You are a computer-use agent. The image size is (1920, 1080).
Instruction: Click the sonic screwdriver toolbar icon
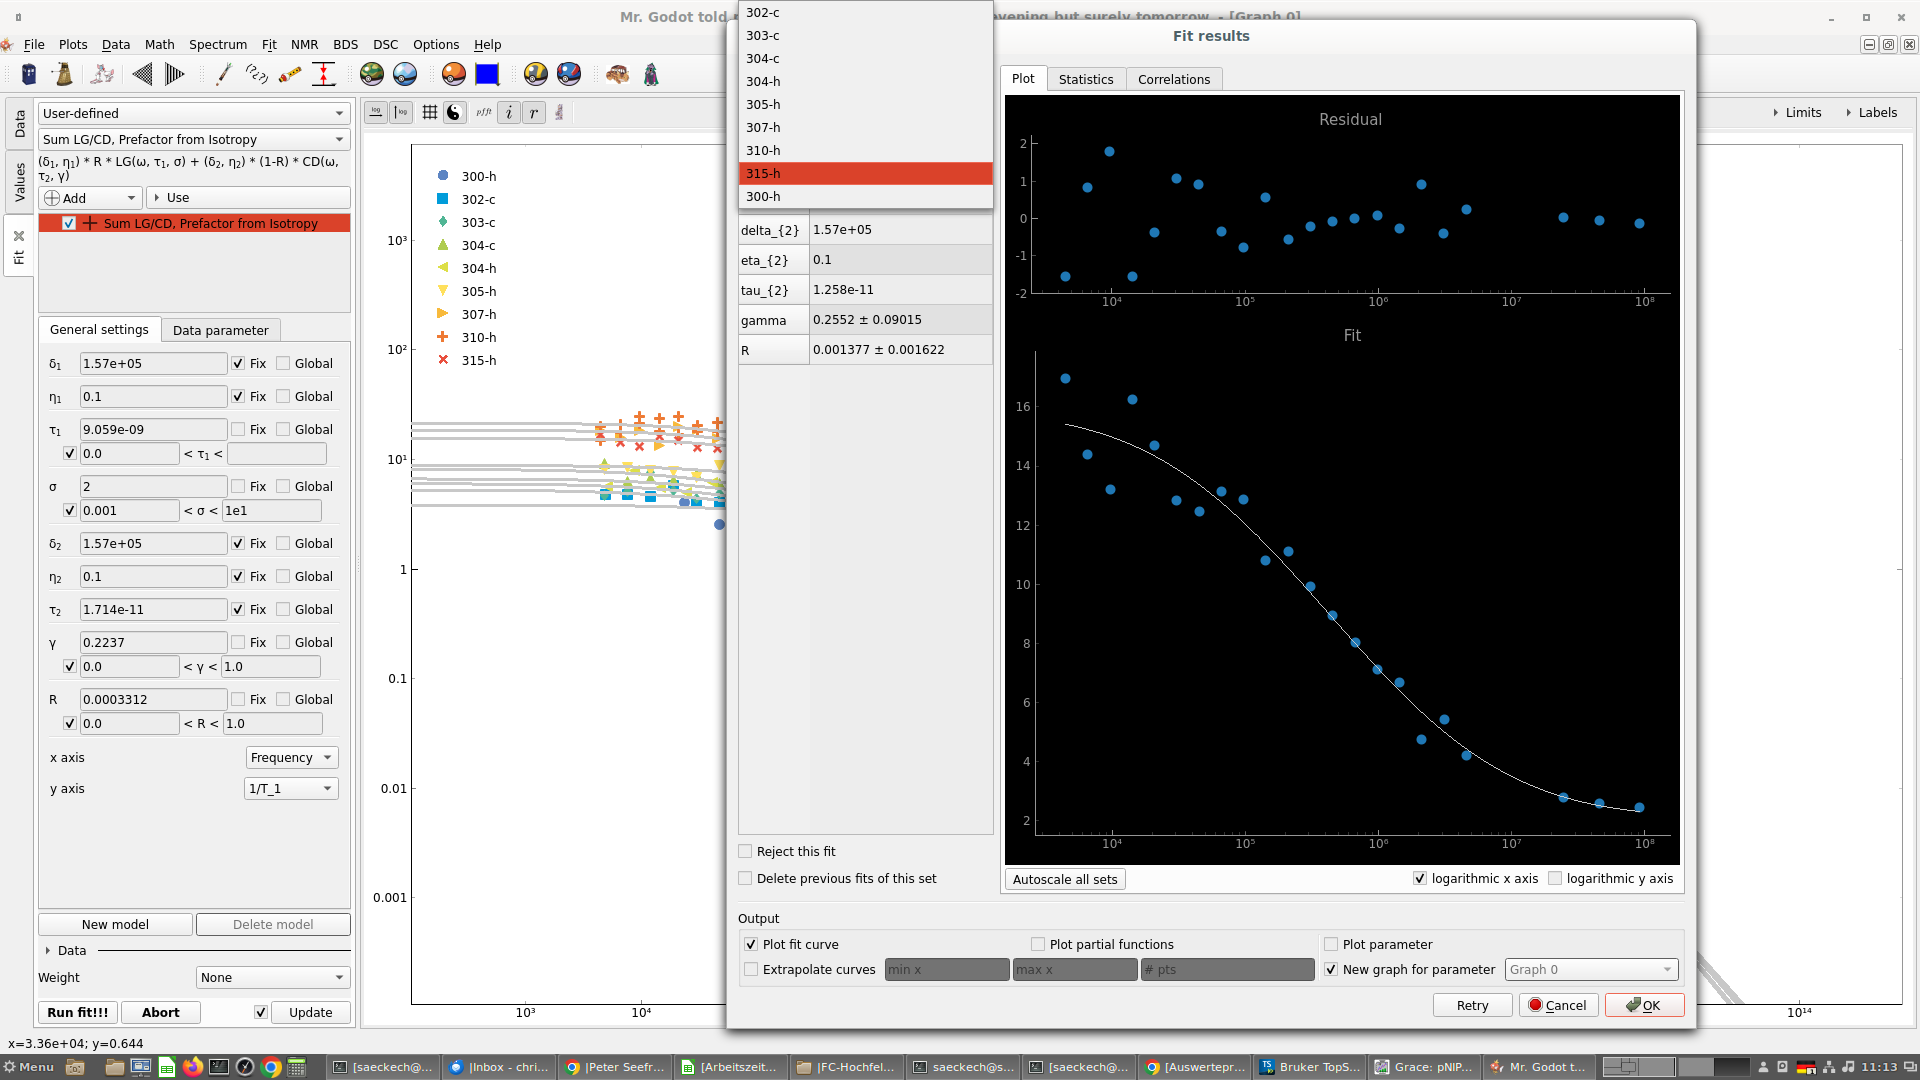click(223, 74)
